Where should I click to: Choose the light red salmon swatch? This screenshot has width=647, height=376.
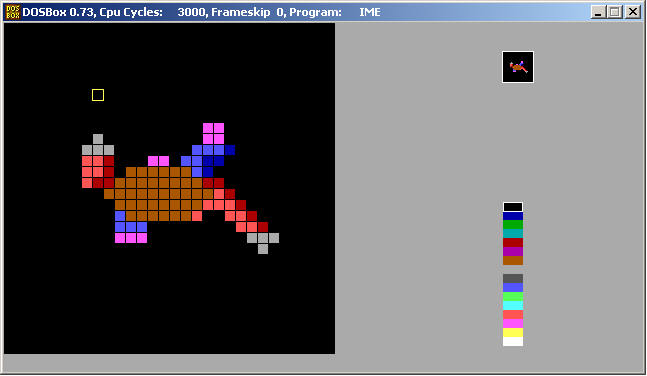click(x=513, y=315)
